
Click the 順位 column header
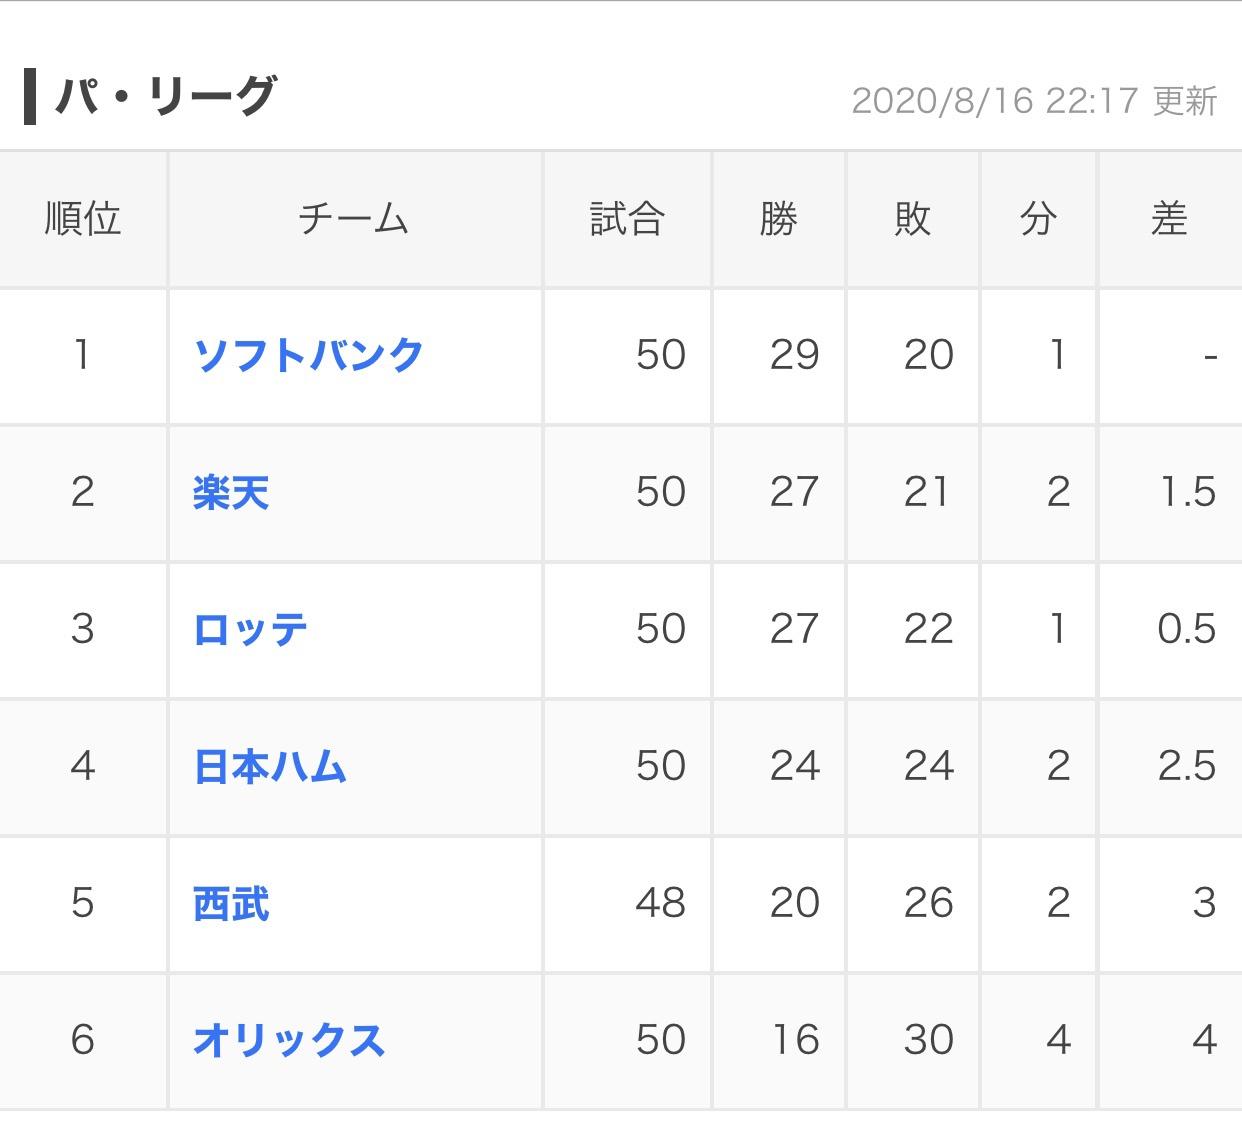coord(83,219)
